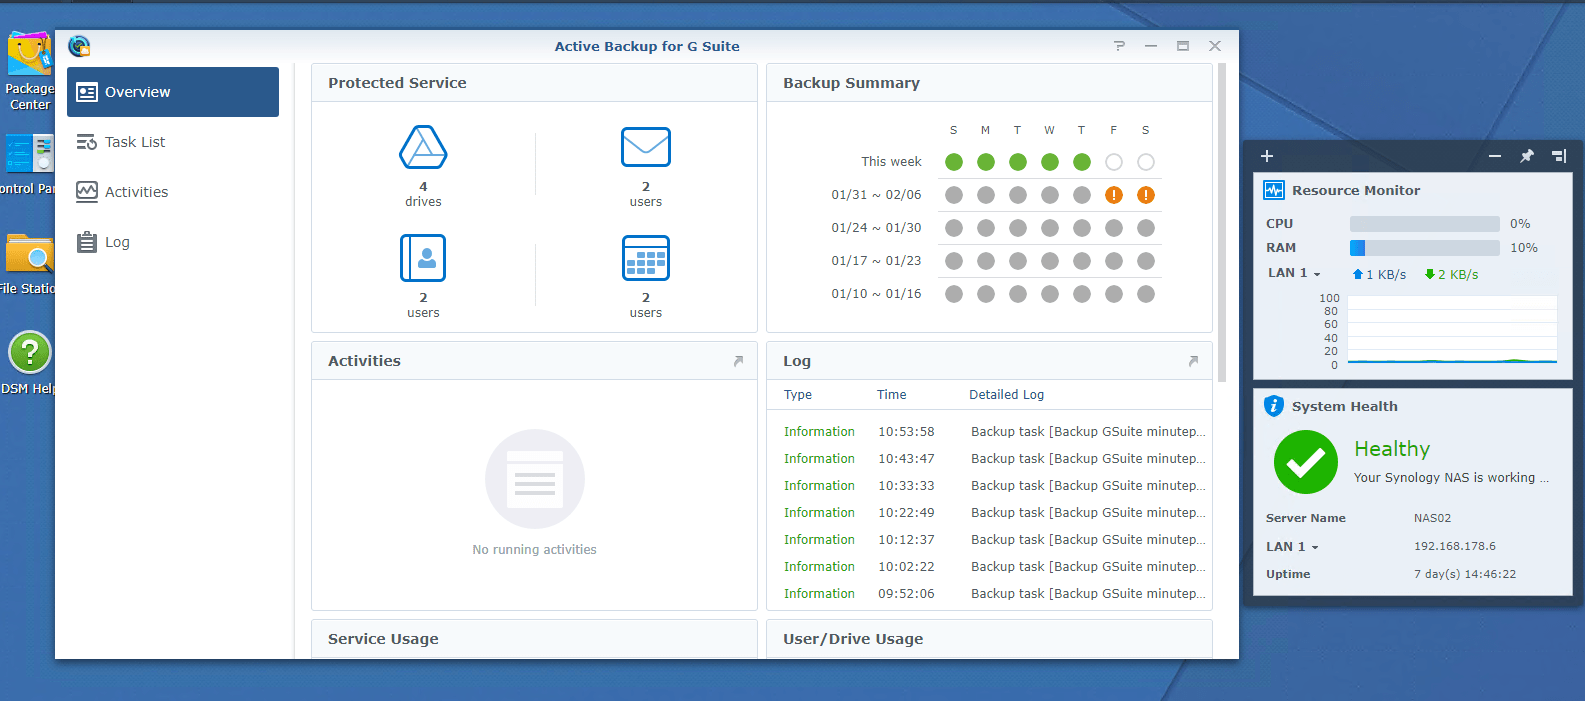Click the Task List sidebar icon
Image resolution: width=1585 pixels, height=701 pixels.
(x=87, y=142)
